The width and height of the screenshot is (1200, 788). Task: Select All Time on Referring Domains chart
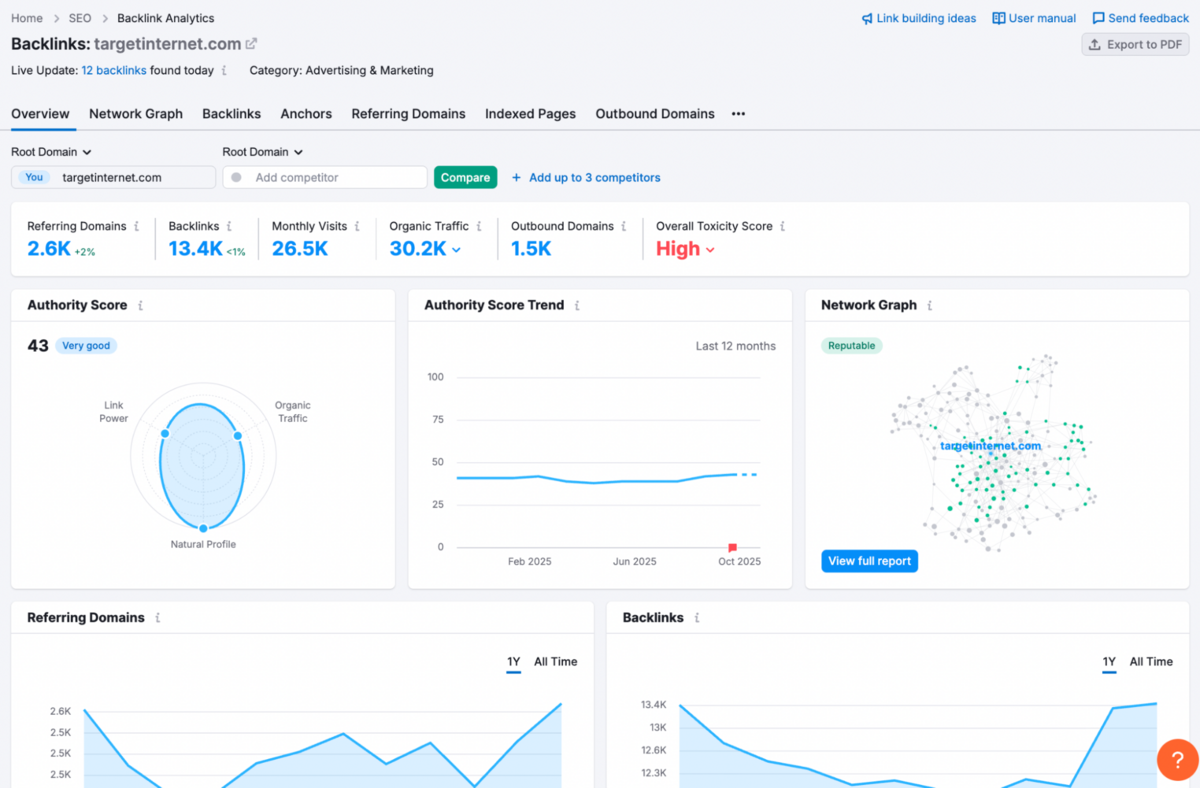pyautogui.click(x=555, y=662)
